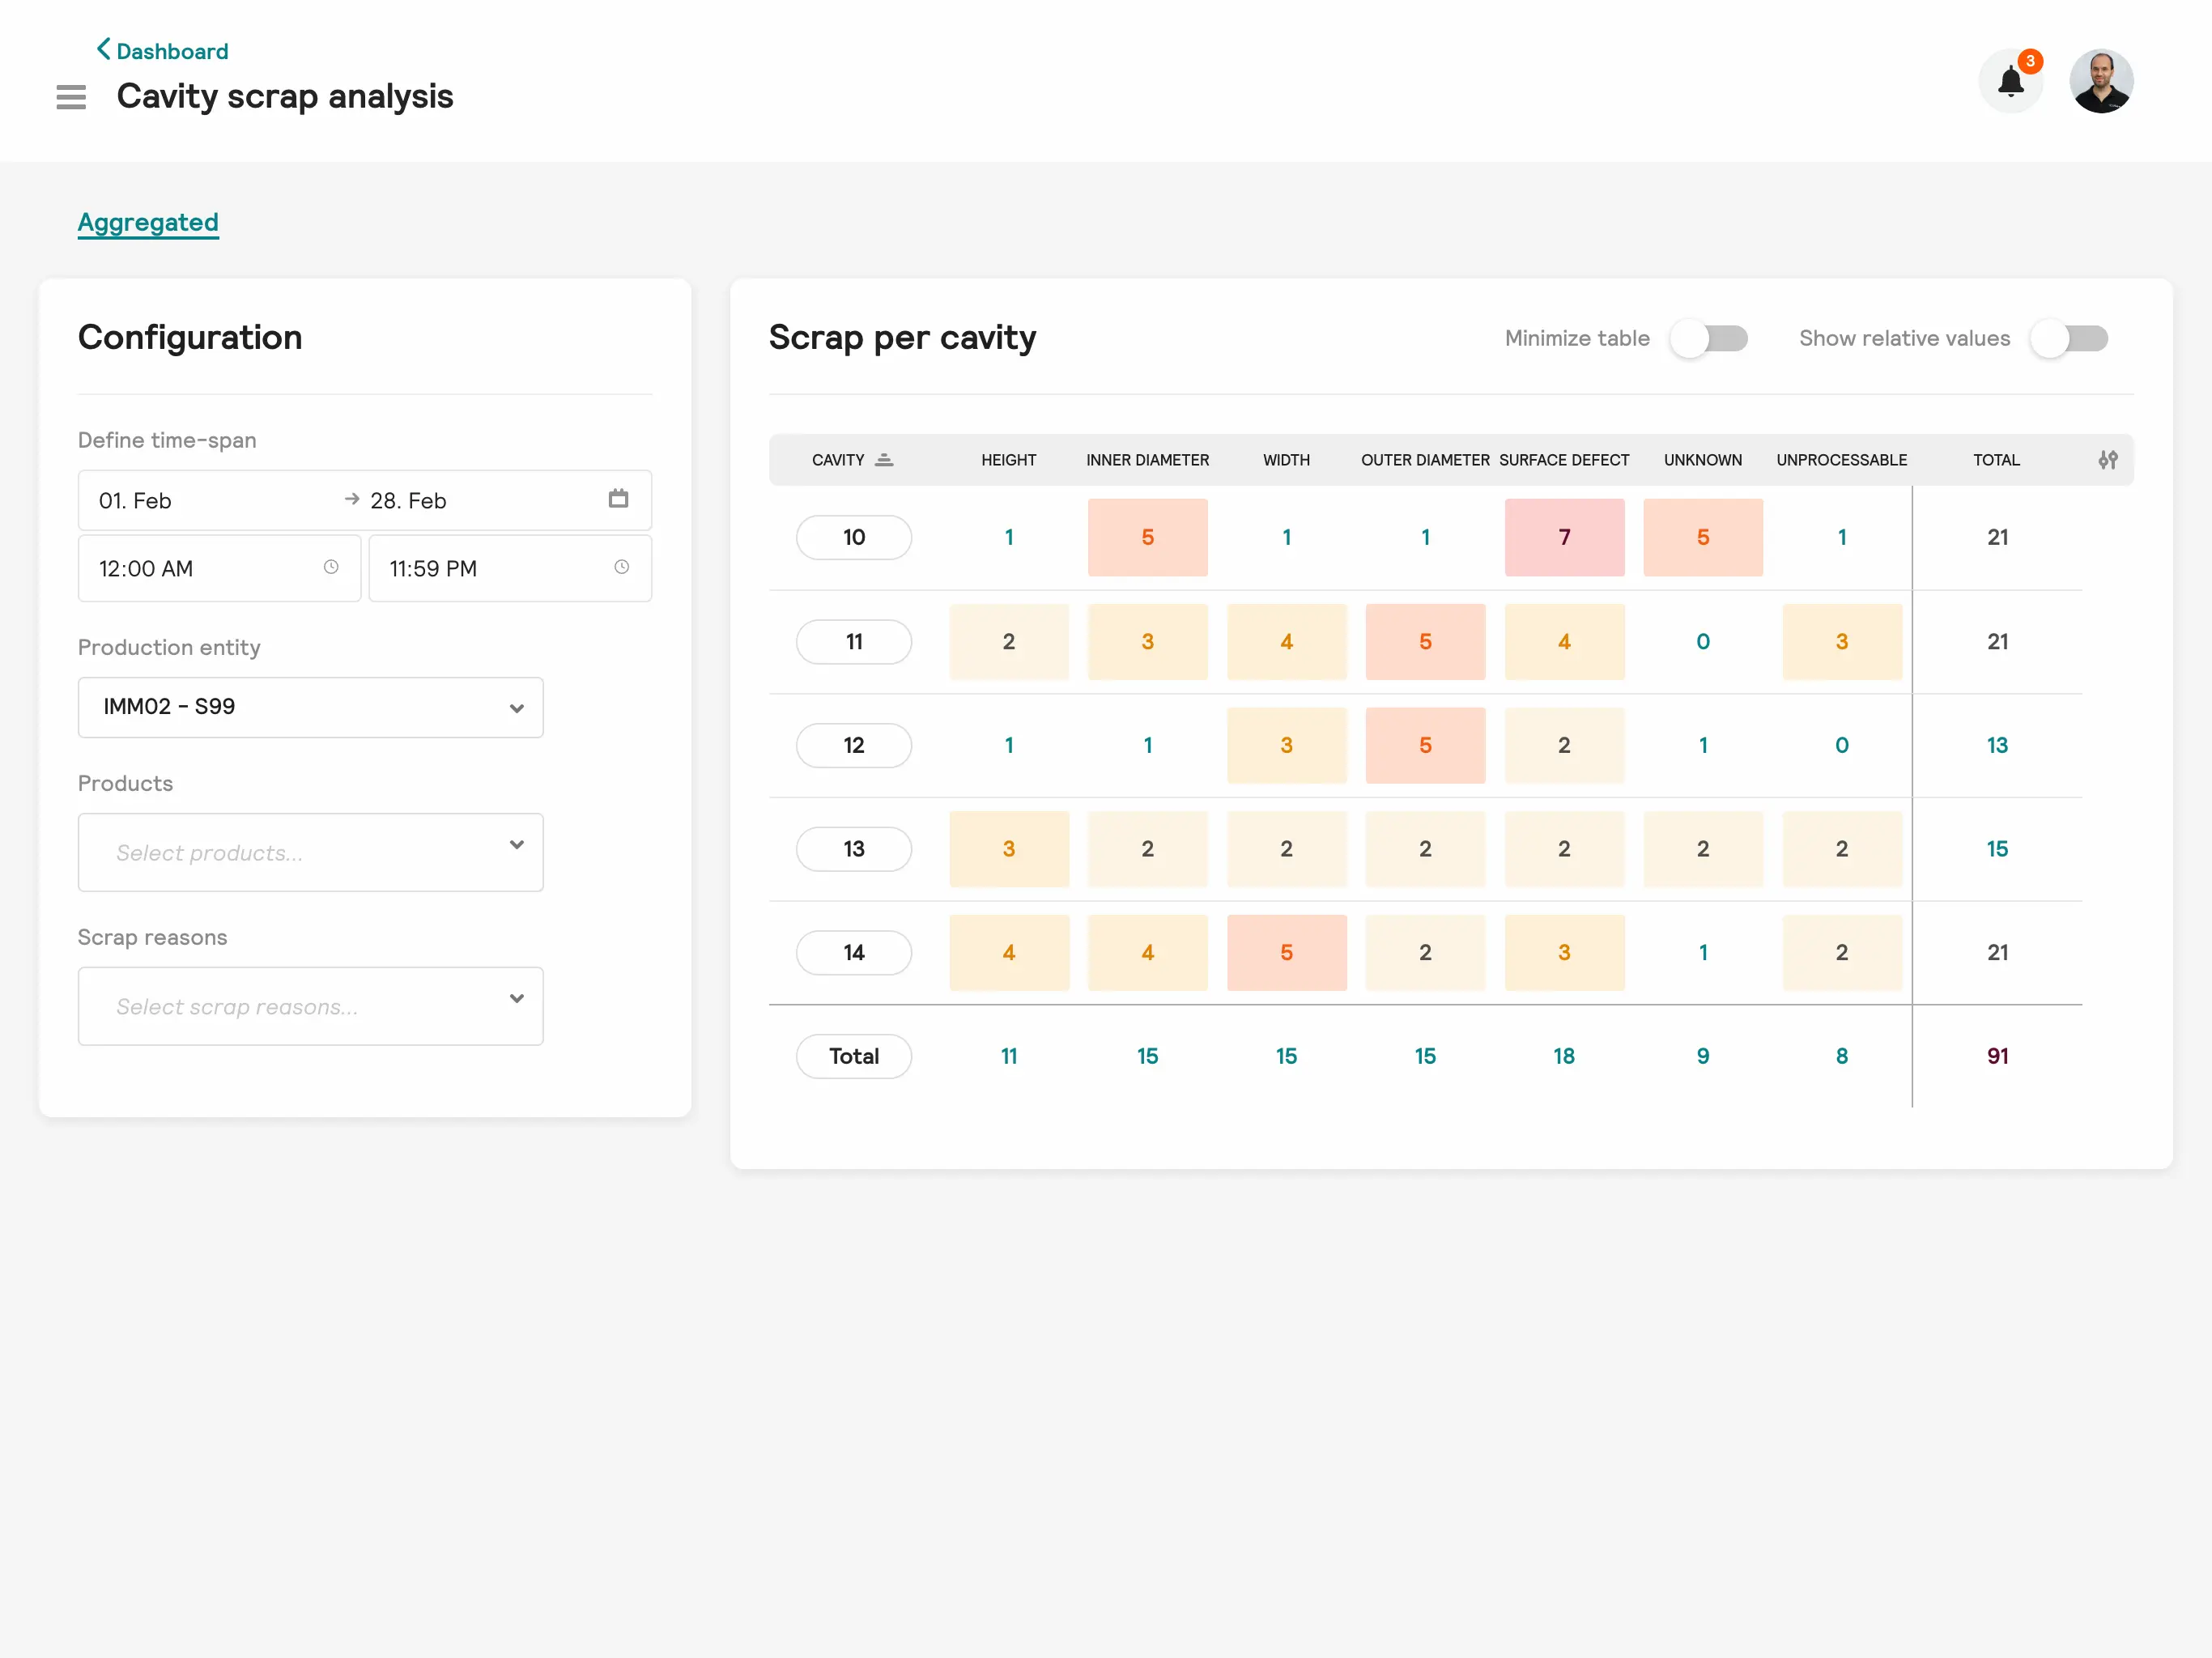
Task: Click the INNER DIAMETER column header
Action: pyautogui.click(x=1148, y=460)
